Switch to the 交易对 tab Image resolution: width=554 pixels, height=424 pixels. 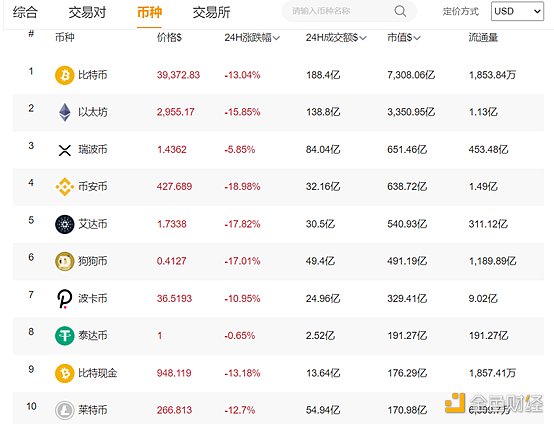87,12
